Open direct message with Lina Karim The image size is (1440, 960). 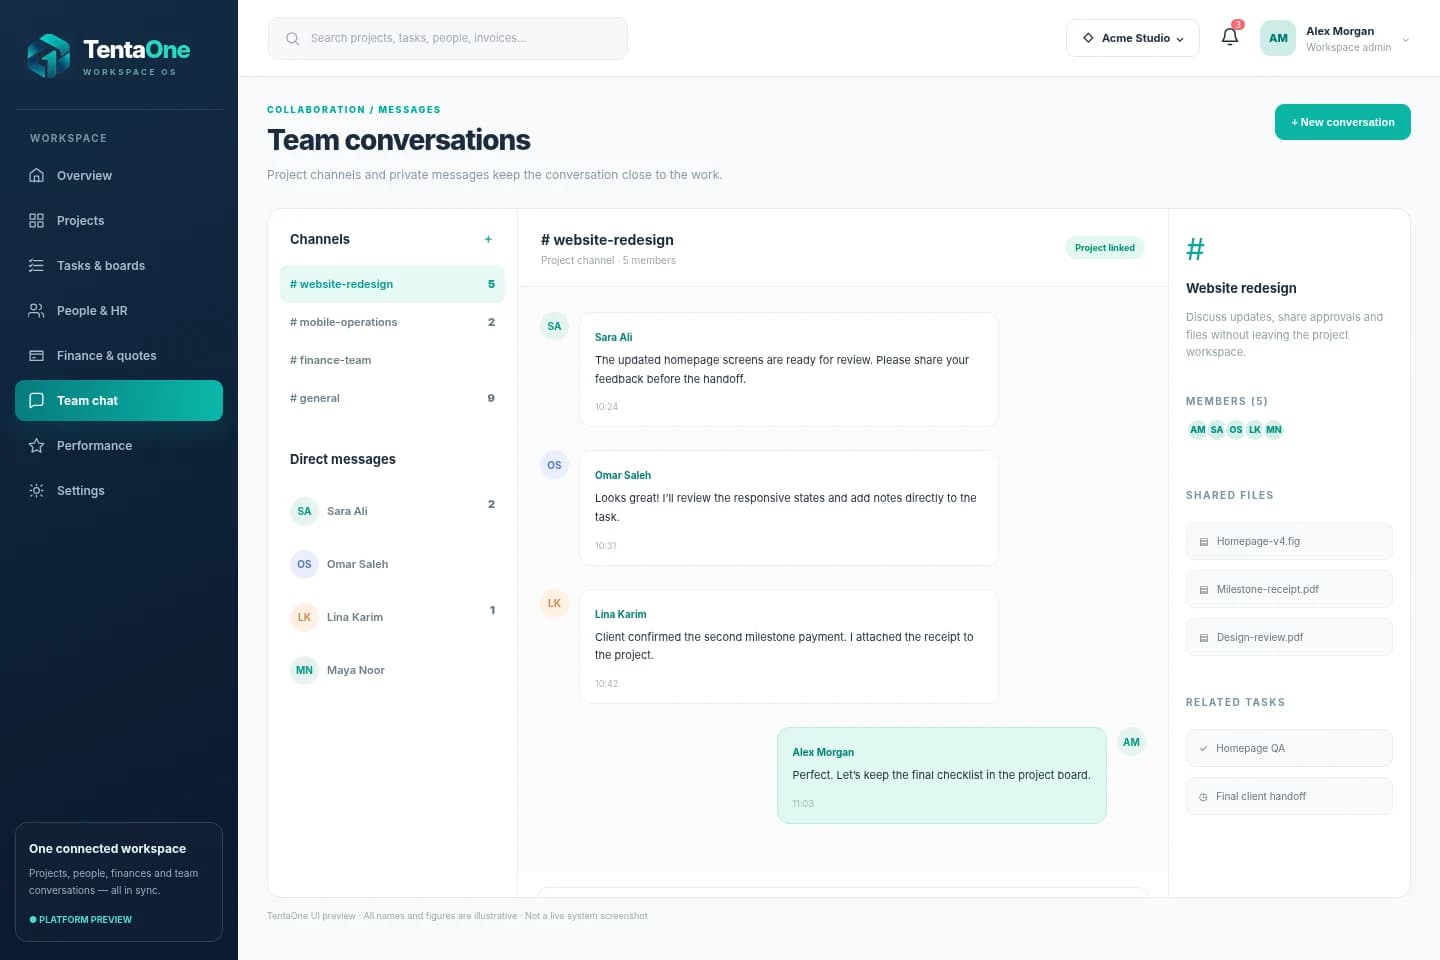[x=392, y=617]
